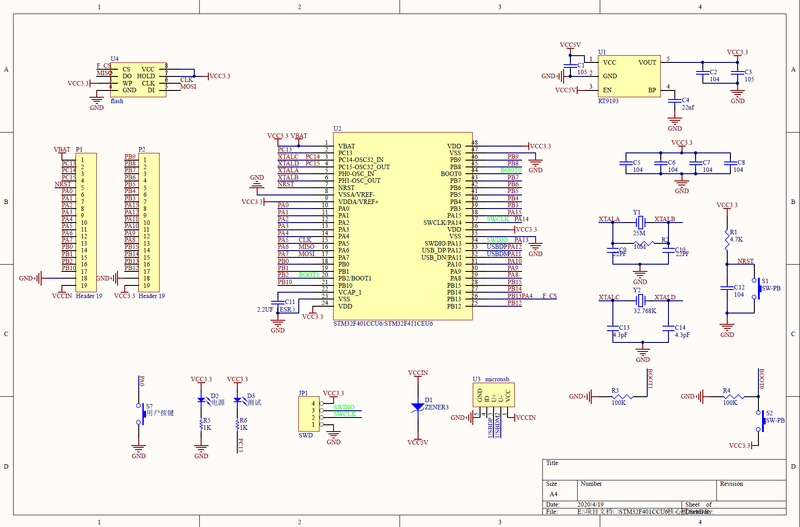Select the D3 test LED symbol
This screenshot has height=527, width=800.
tap(237, 400)
